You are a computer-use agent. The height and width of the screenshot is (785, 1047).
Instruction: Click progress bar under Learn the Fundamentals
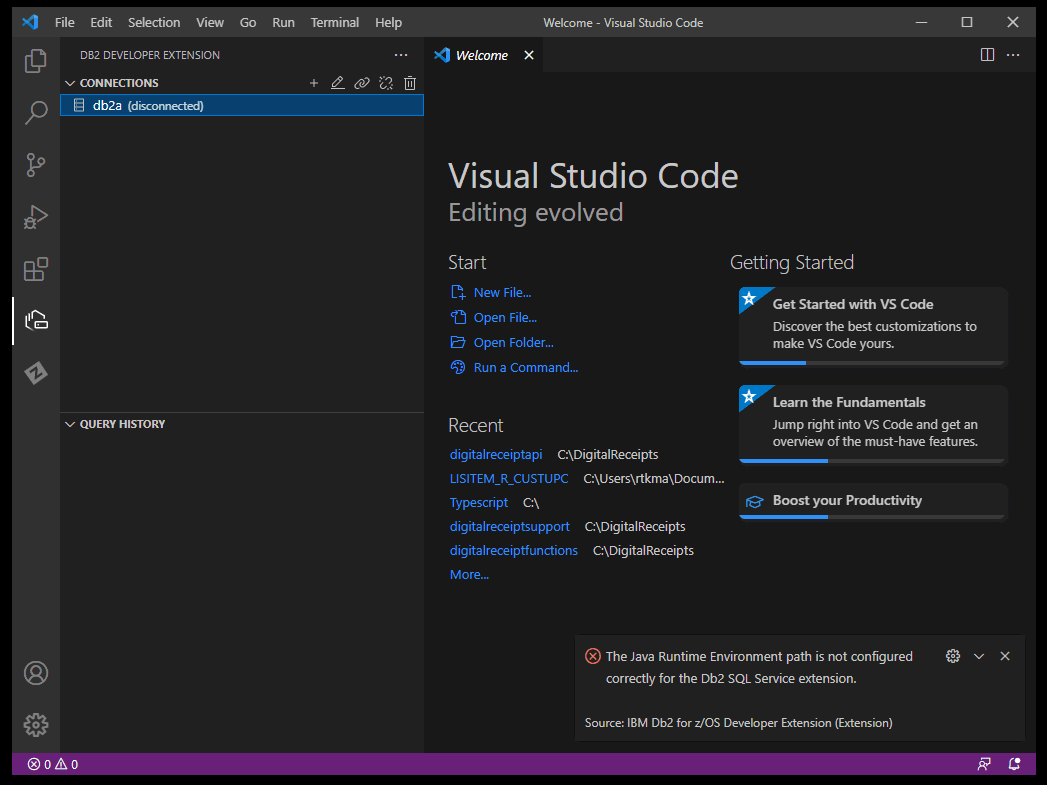tap(873, 461)
